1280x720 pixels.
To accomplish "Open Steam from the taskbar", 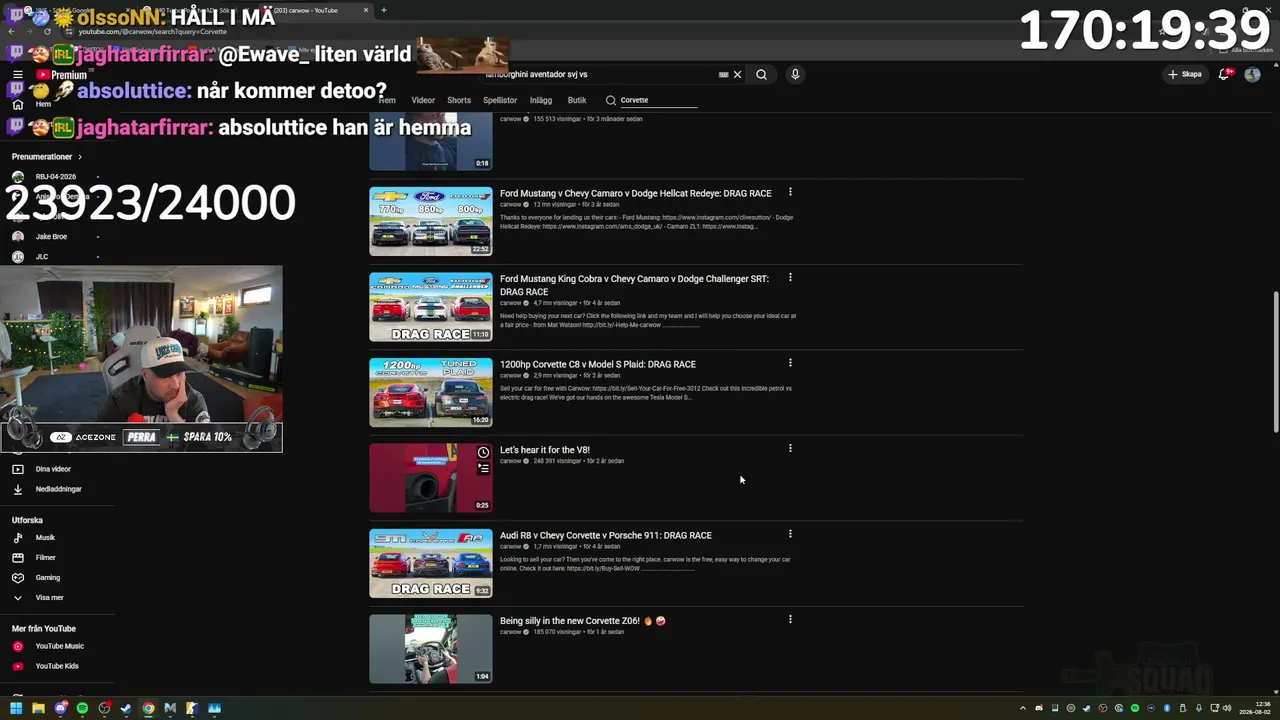I will [x=126, y=708].
